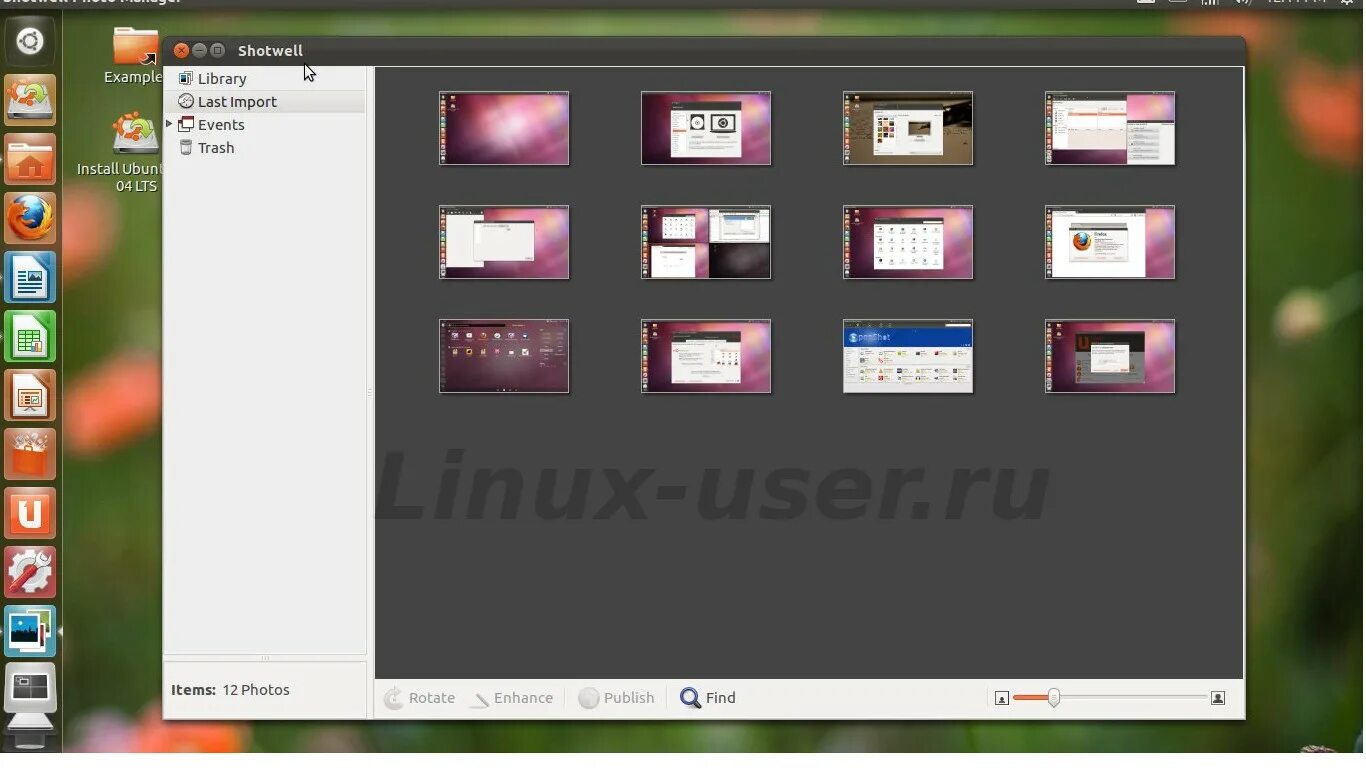
Task: Open Ubuntu Software Center from the launcher
Action: (x=30, y=454)
